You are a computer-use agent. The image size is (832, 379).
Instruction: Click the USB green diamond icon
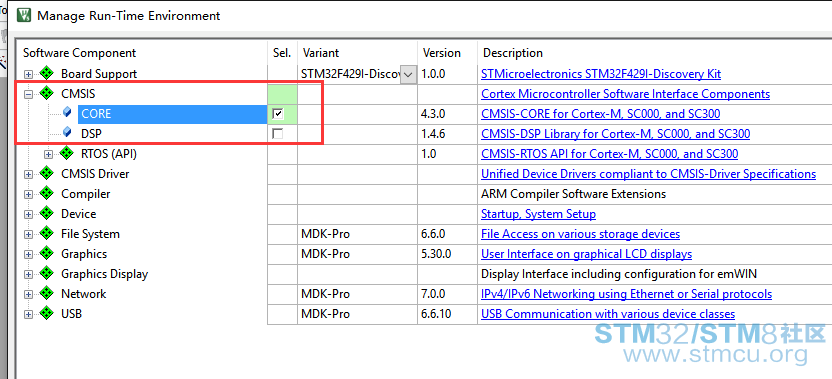(x=47, y=314)
